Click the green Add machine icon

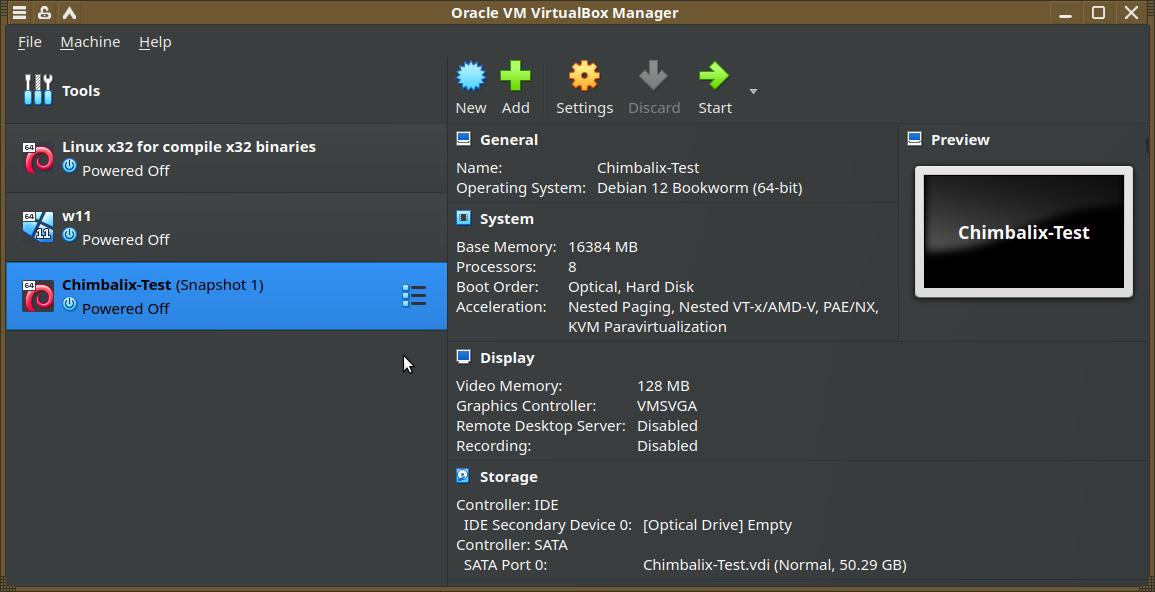(x=515, y=77)
